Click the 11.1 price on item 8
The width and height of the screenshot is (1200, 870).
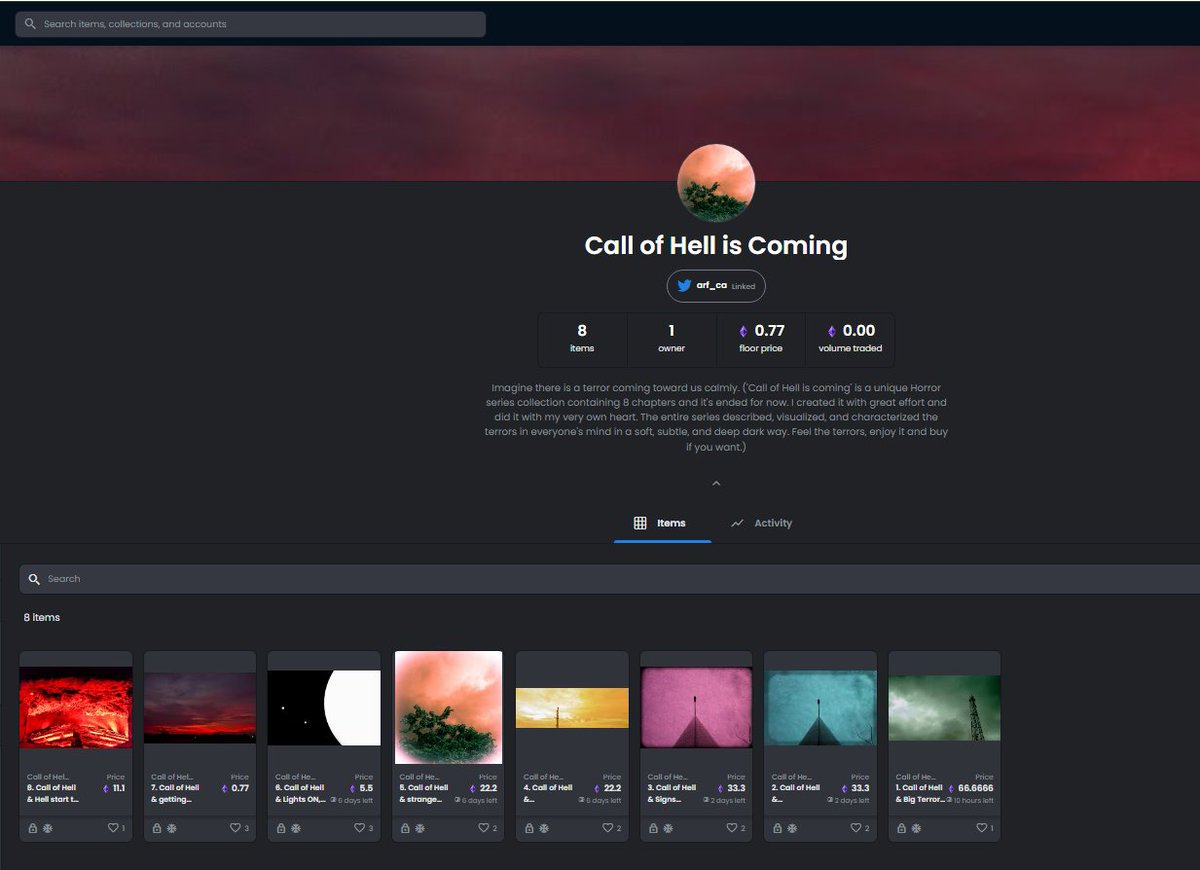click(x=119, y=788)
